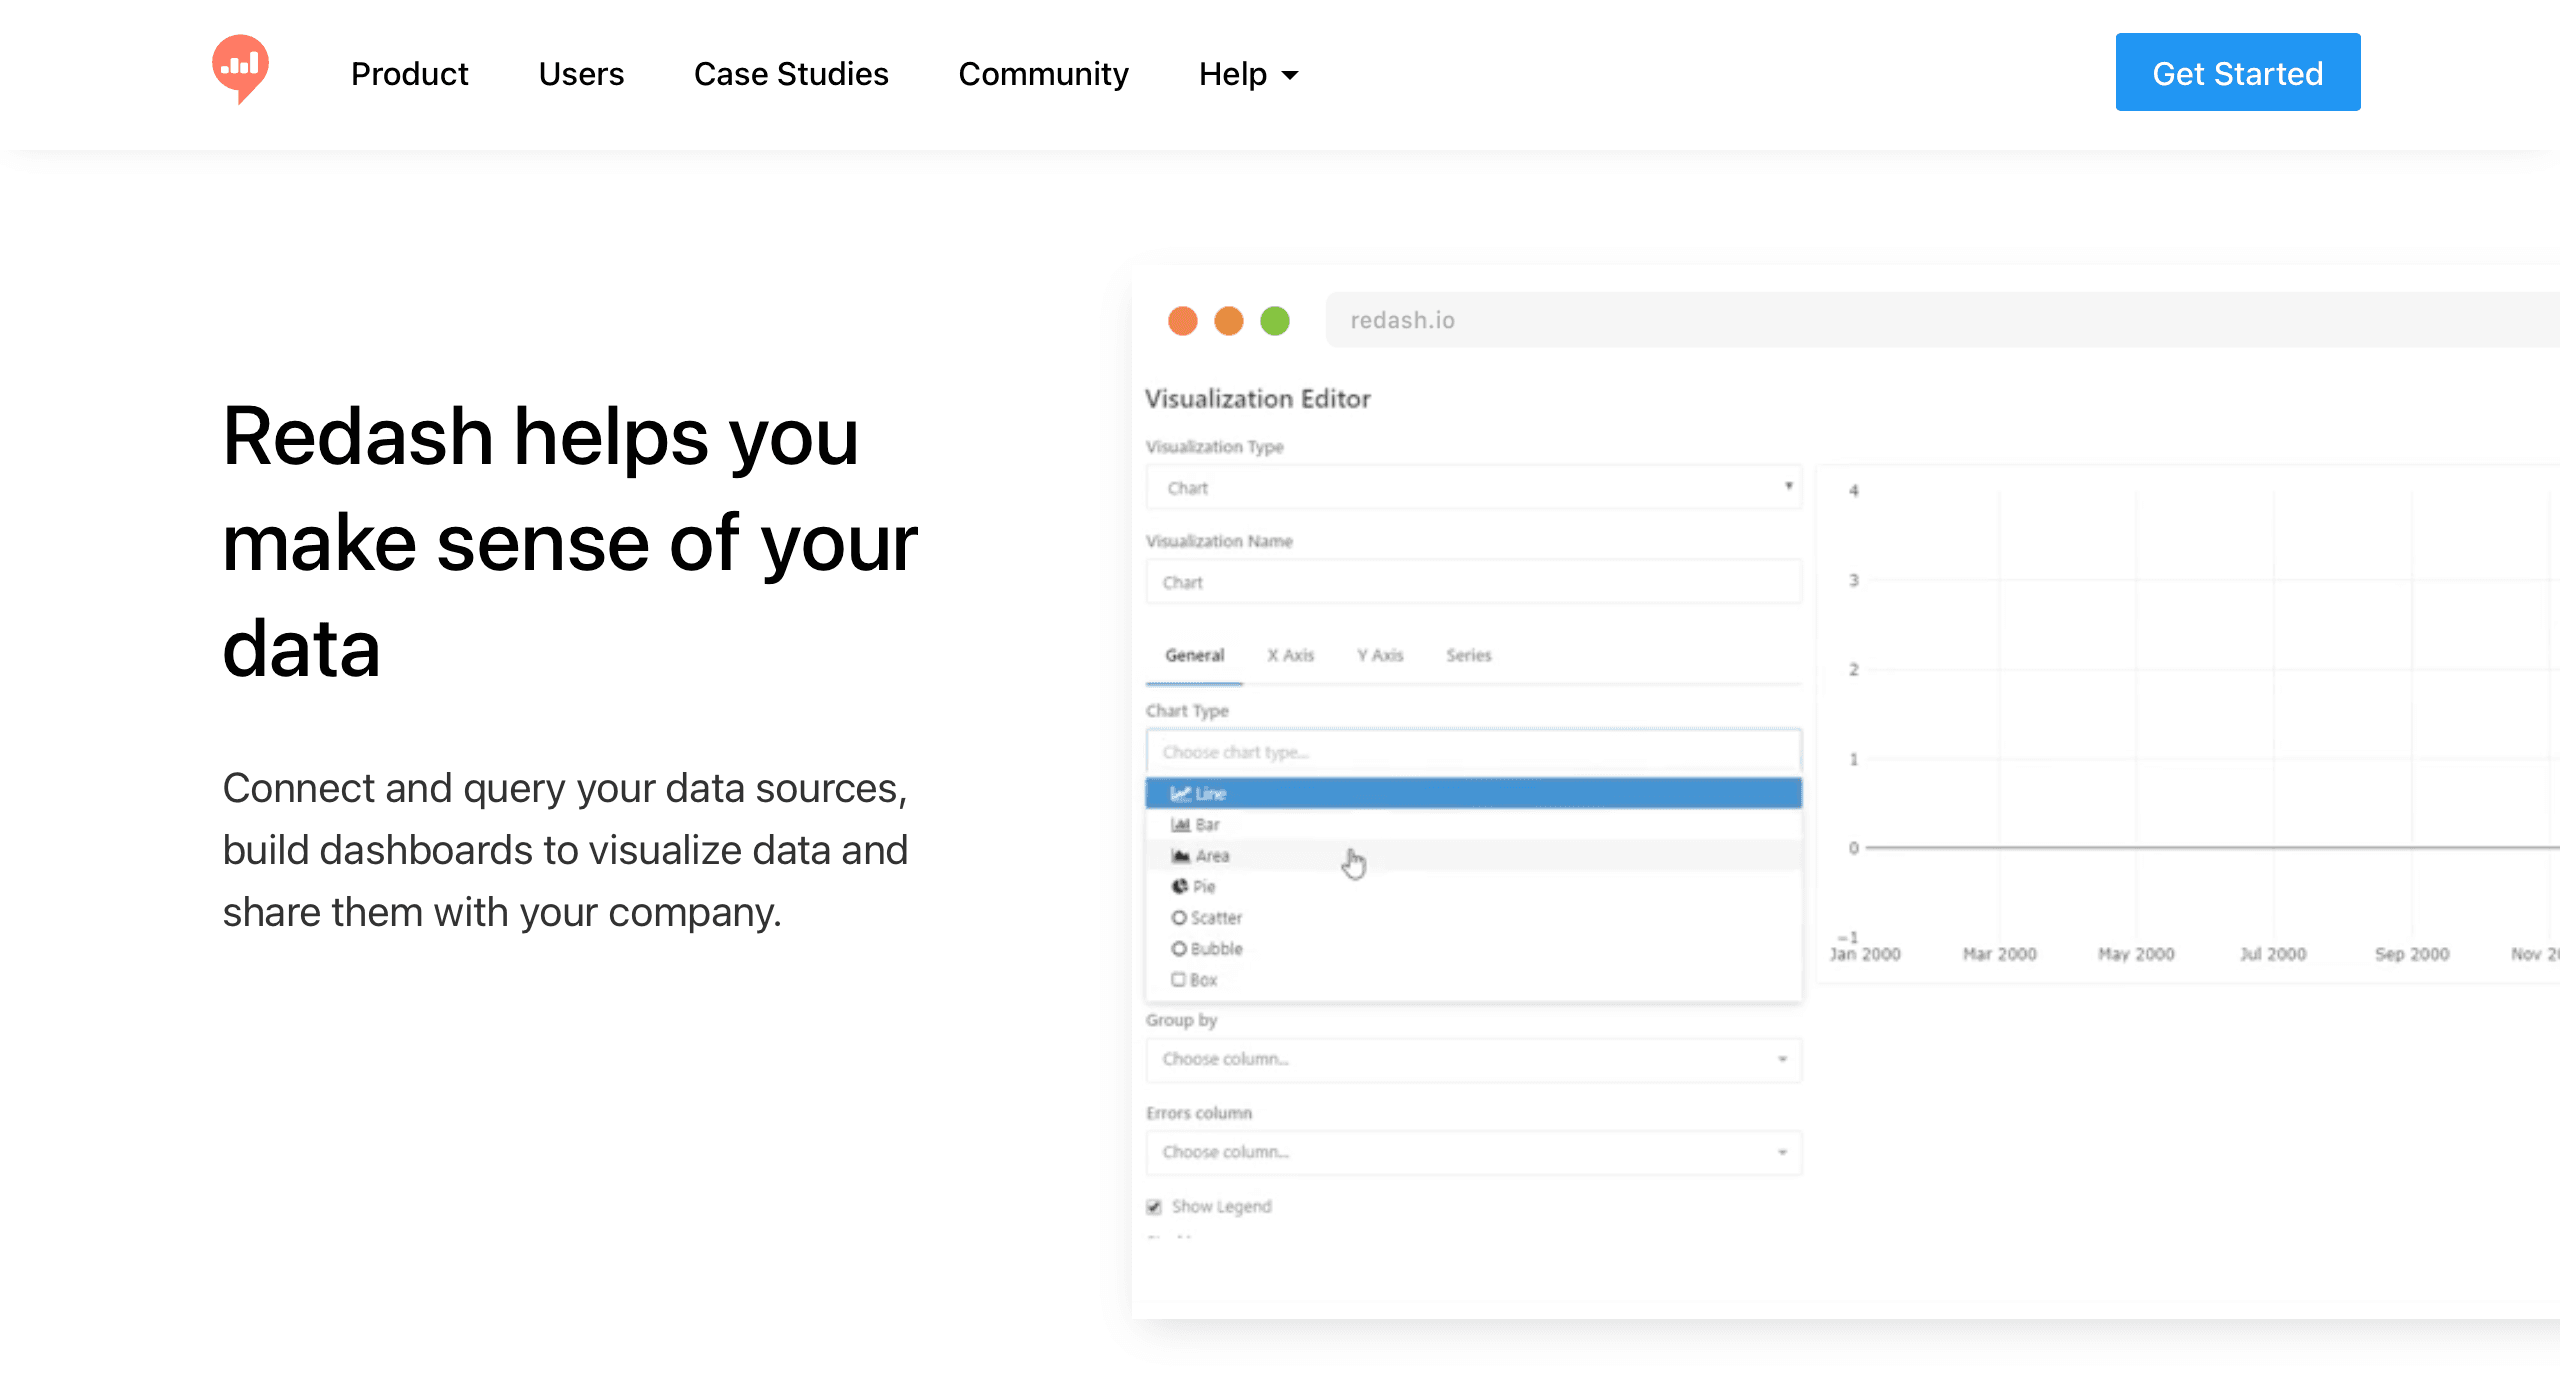Visit the Community link

pos(1043,74)
